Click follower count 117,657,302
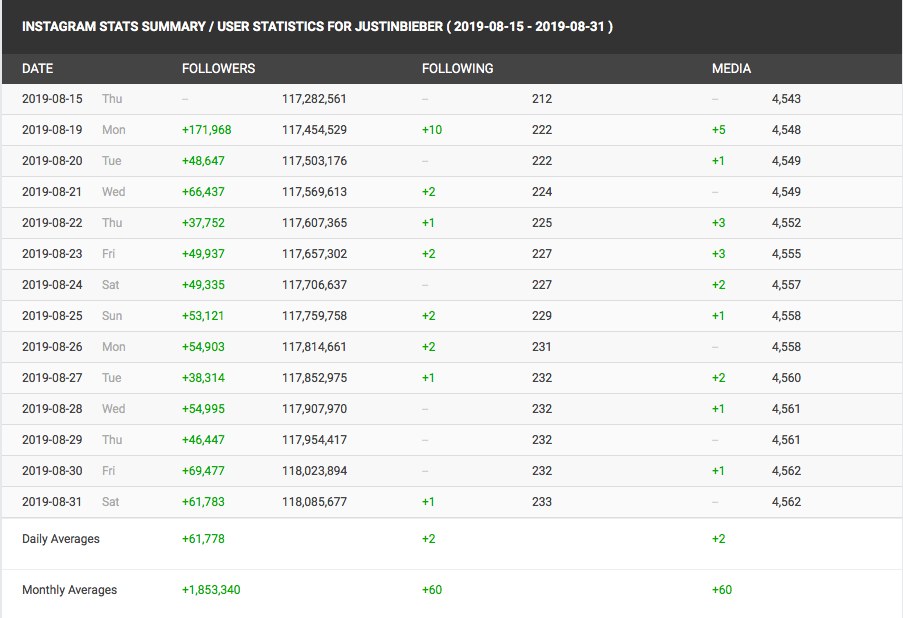The width and height of the screenshot is (903, 618). pos(314,254)
